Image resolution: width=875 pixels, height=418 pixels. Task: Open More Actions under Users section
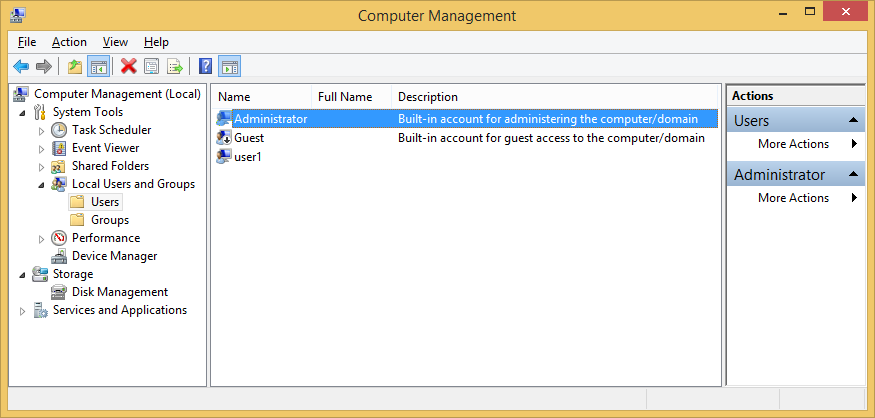[794, 144]
